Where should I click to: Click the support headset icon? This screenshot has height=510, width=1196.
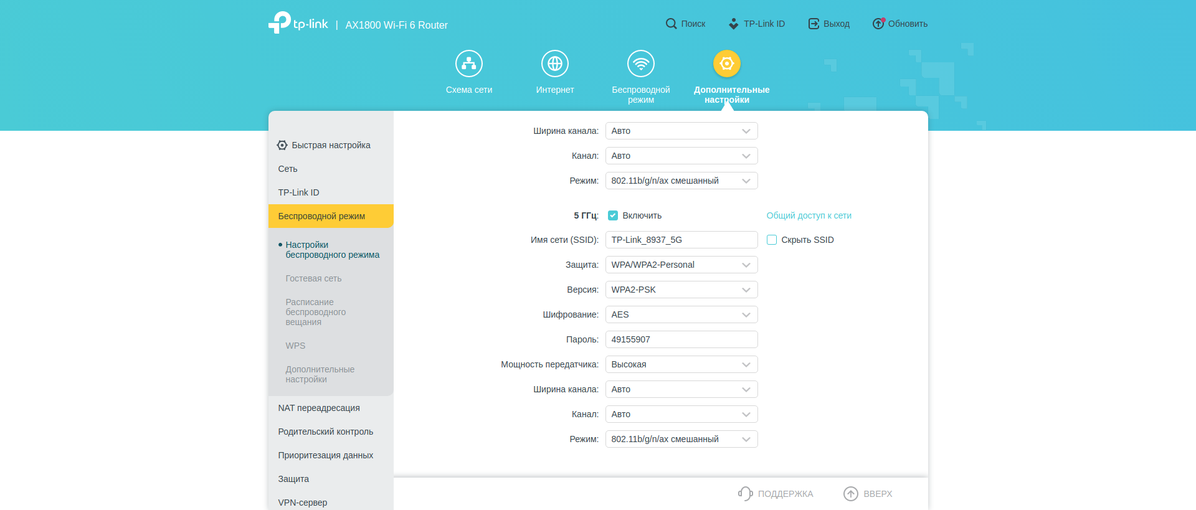pyautogui.click(x=746, y=494)
